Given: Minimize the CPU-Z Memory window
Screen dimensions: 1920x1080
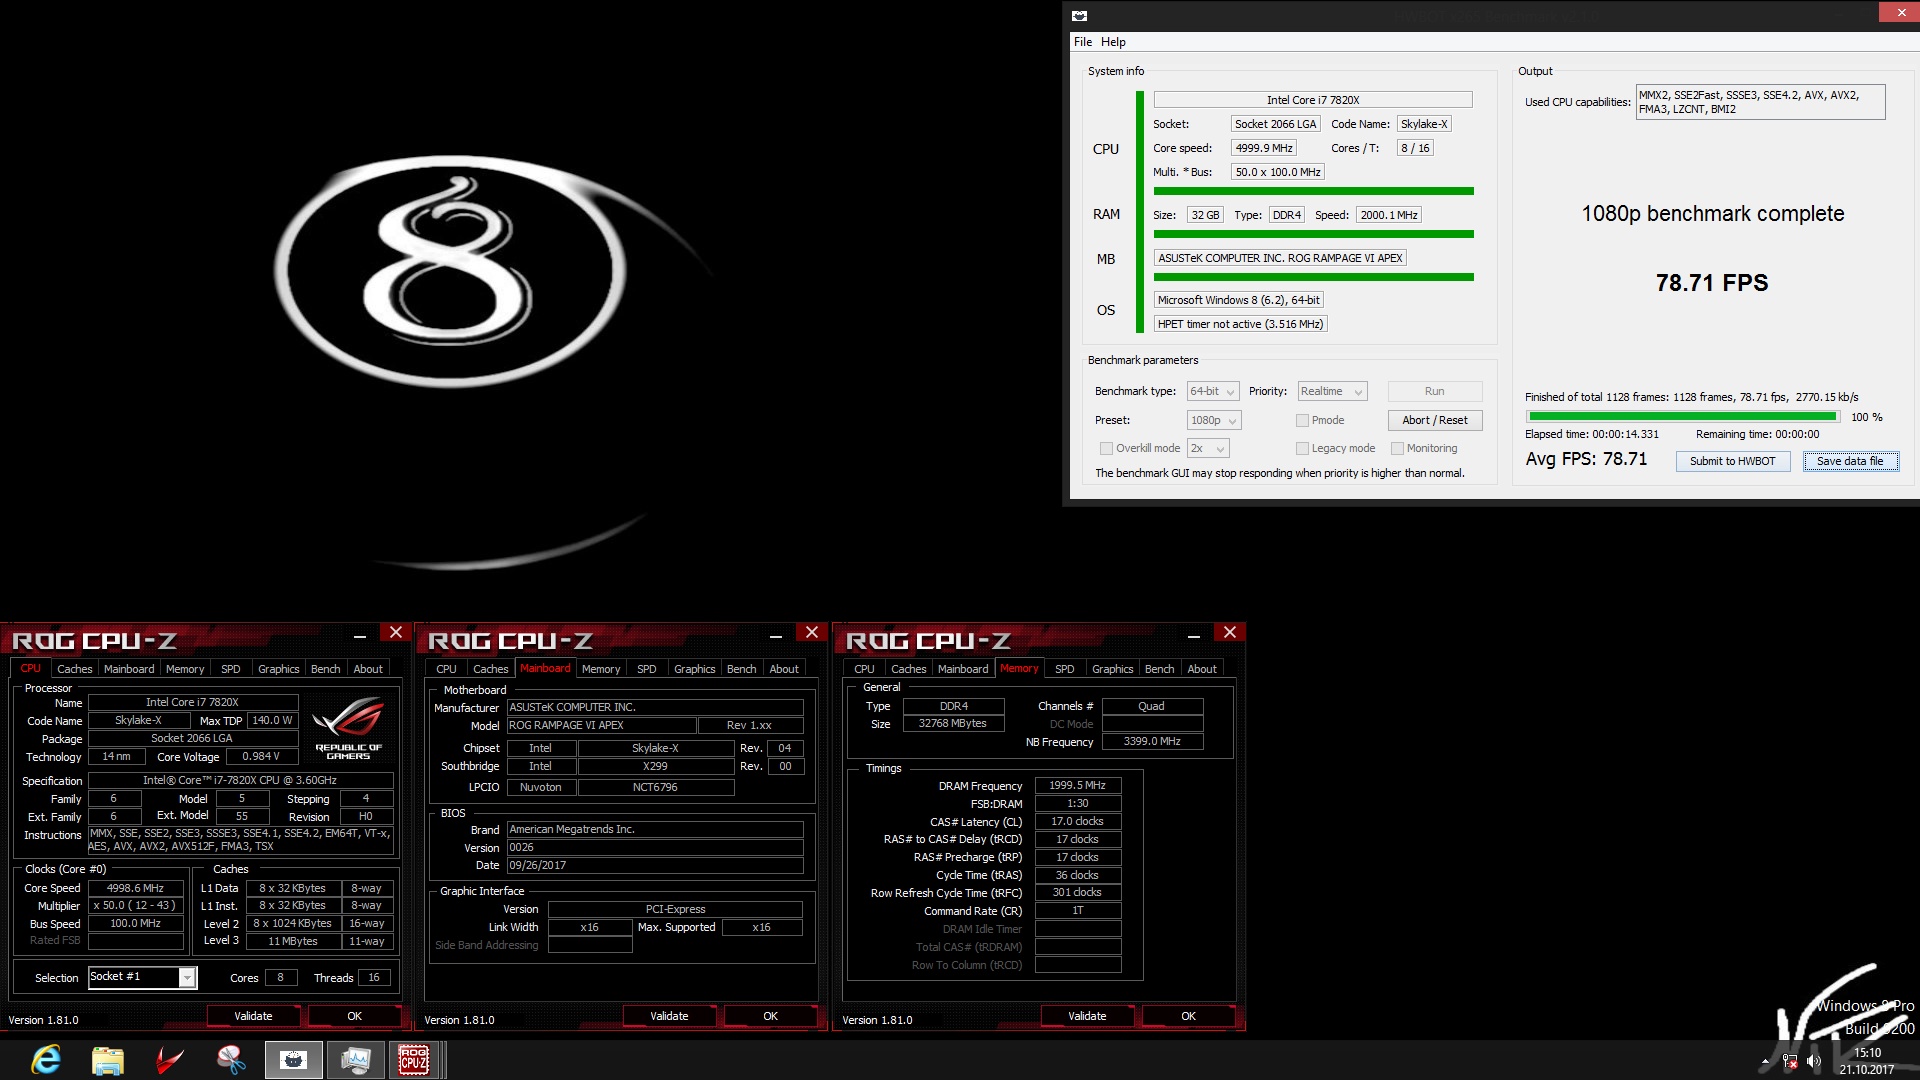Looking at the screenshot, I should [x=1194, y=634].
